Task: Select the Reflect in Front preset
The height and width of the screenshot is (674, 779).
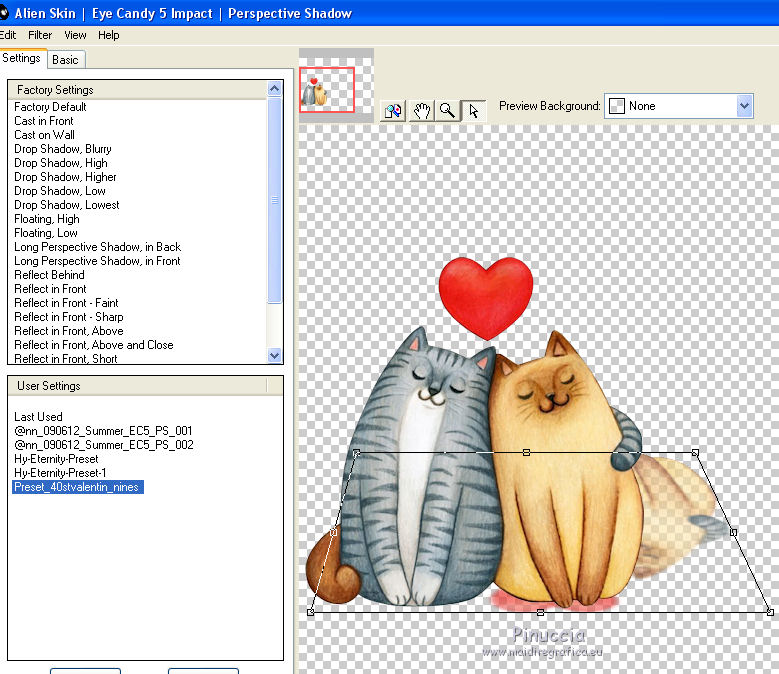Action: (x=50, y=289)
